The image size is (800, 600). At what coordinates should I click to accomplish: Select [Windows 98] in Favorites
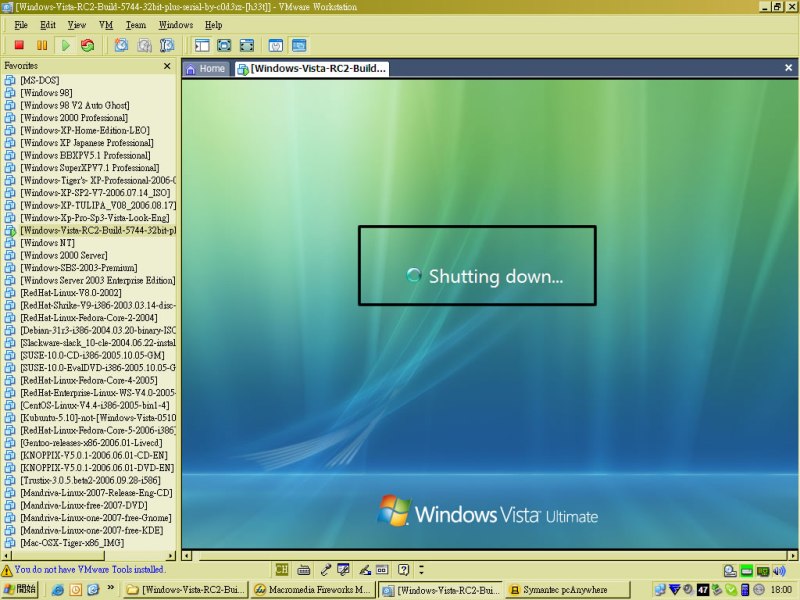click(46, 93)
